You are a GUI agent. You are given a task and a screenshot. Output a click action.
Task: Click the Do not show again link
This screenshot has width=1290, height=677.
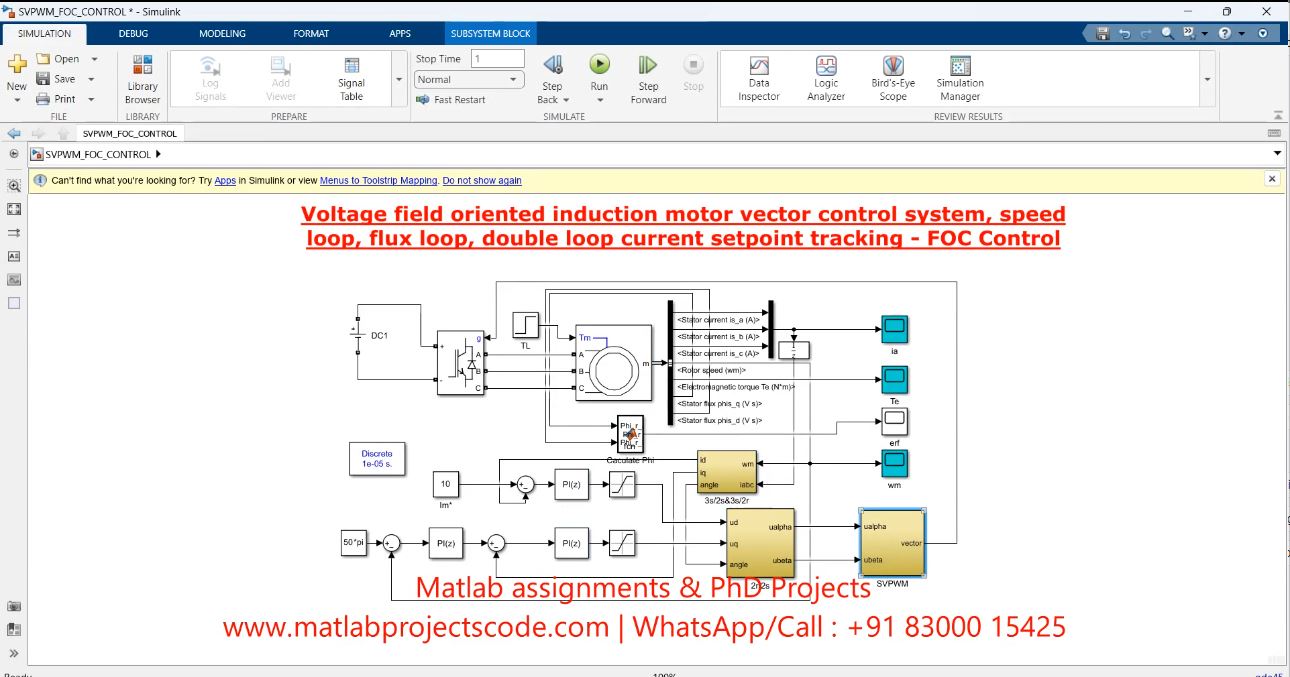pyautogui.click(x=482, y=181)
